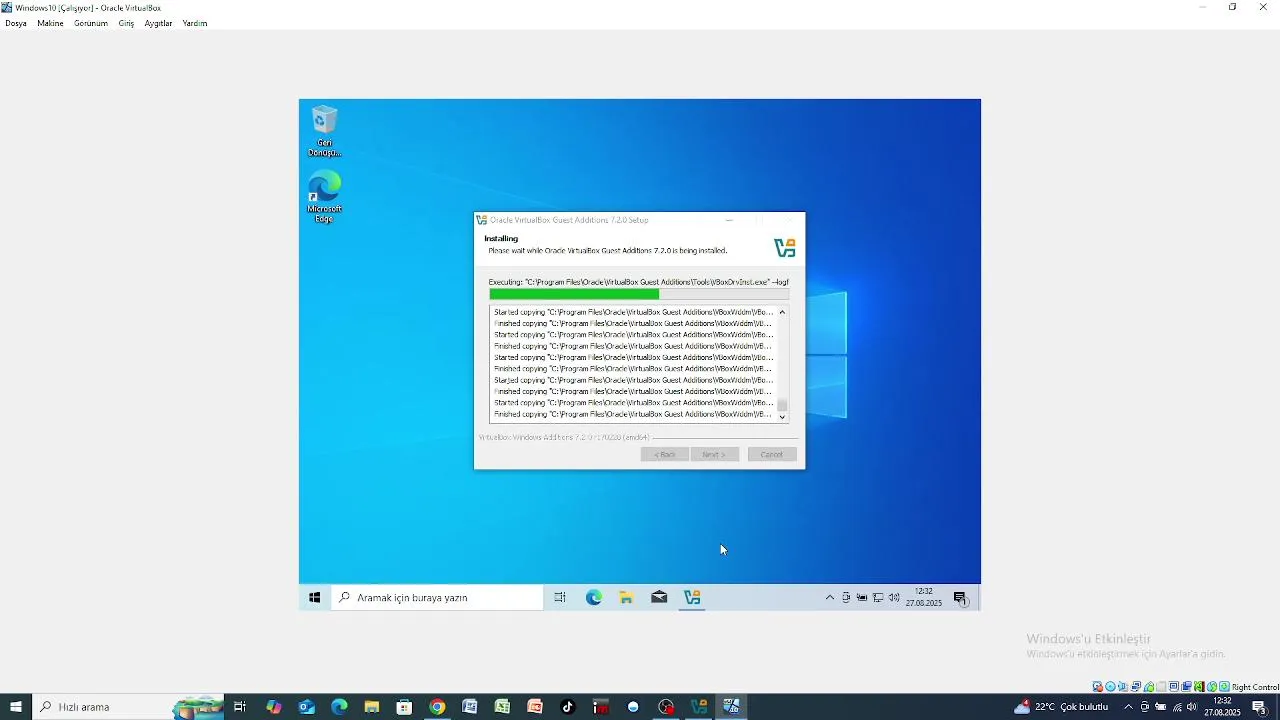Click the log list scroll-down arrow

click(x=782, y=417)
